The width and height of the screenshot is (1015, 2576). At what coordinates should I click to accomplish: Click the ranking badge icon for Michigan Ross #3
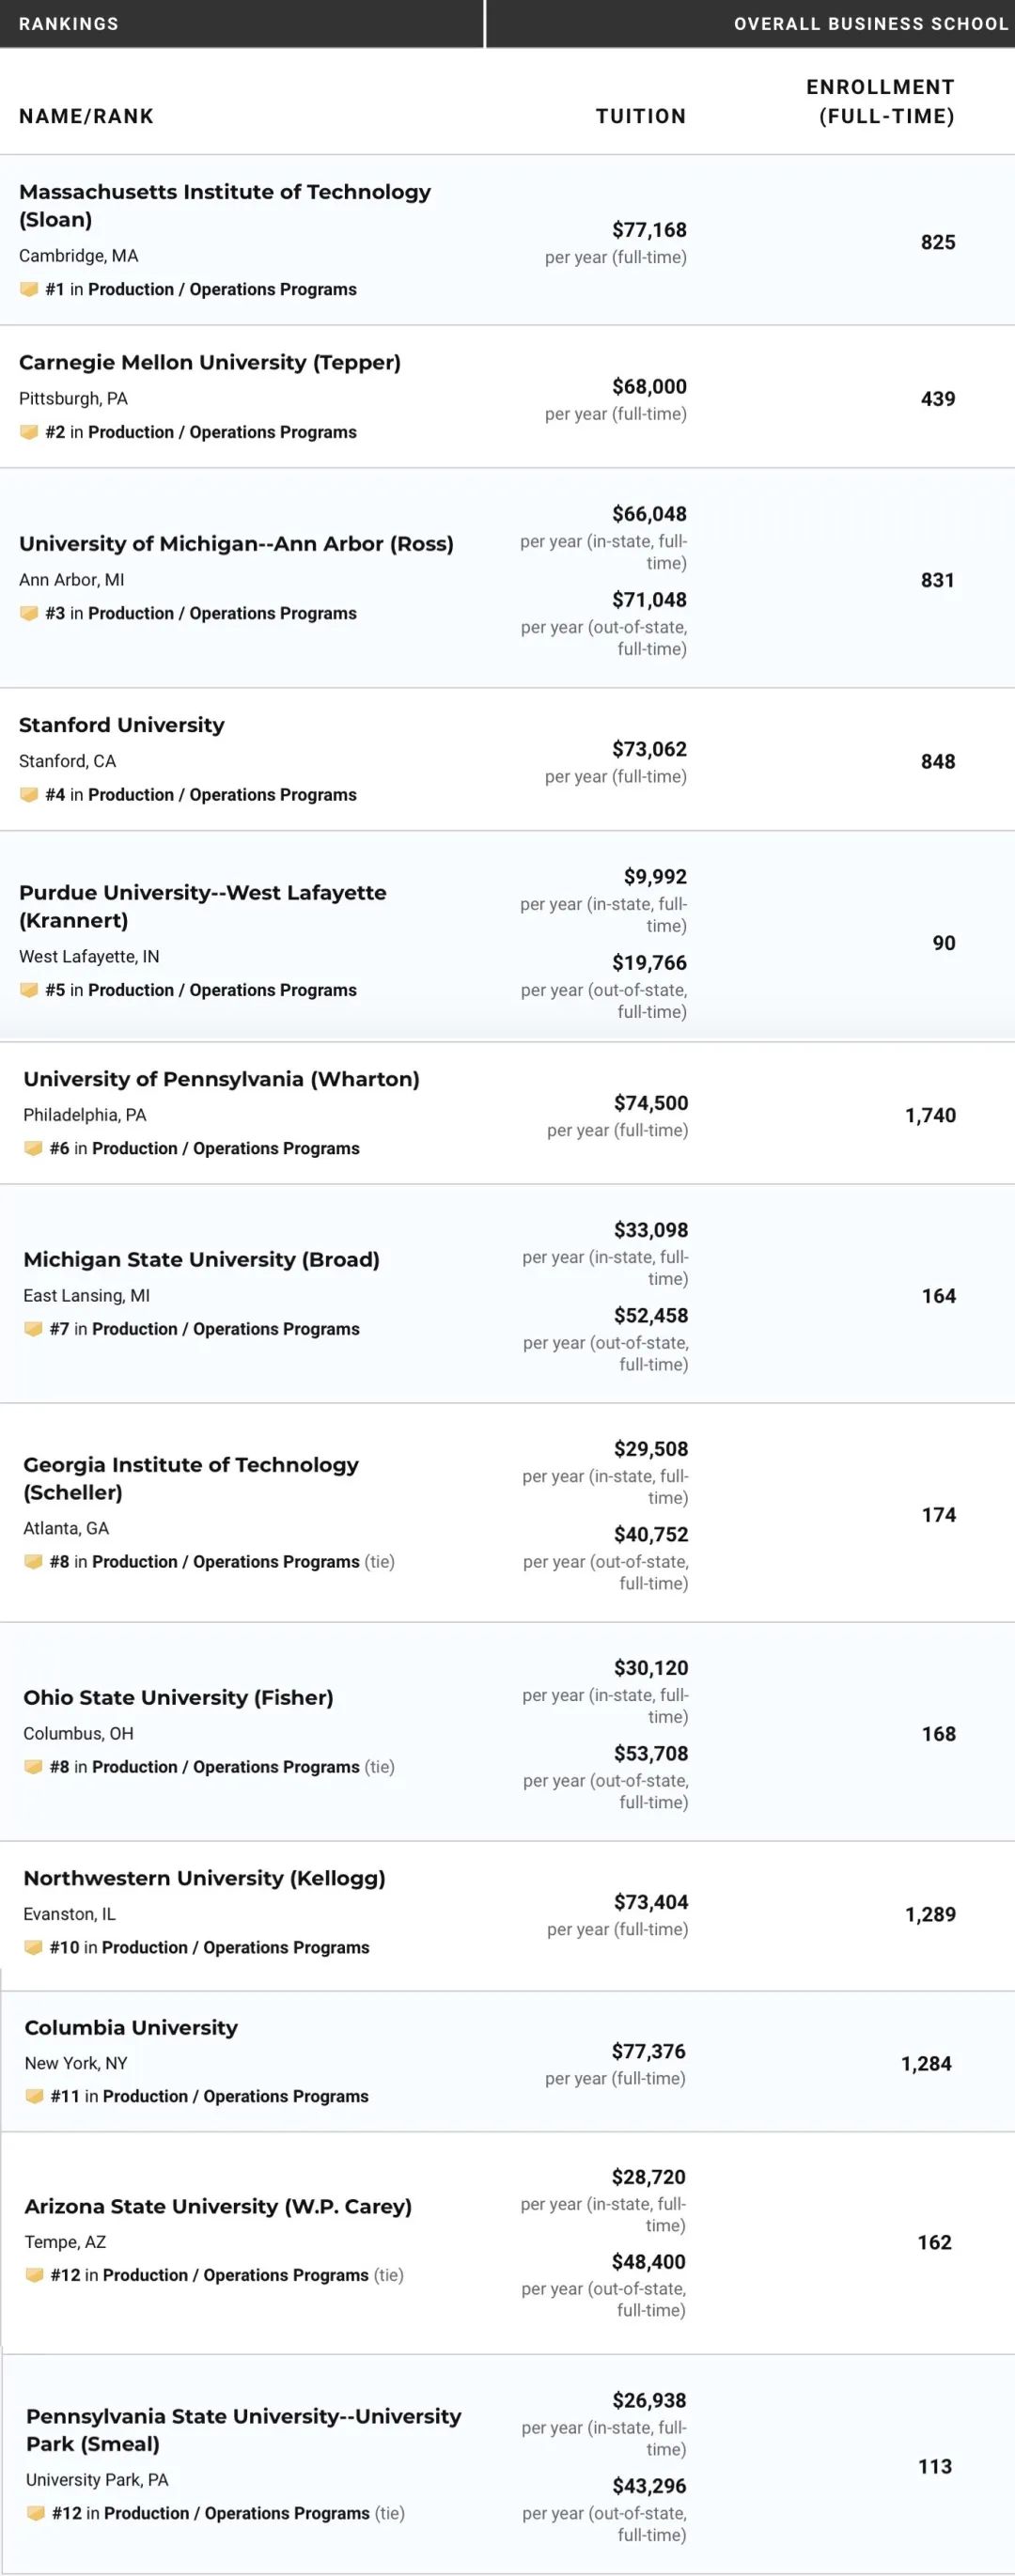[29, 613]
